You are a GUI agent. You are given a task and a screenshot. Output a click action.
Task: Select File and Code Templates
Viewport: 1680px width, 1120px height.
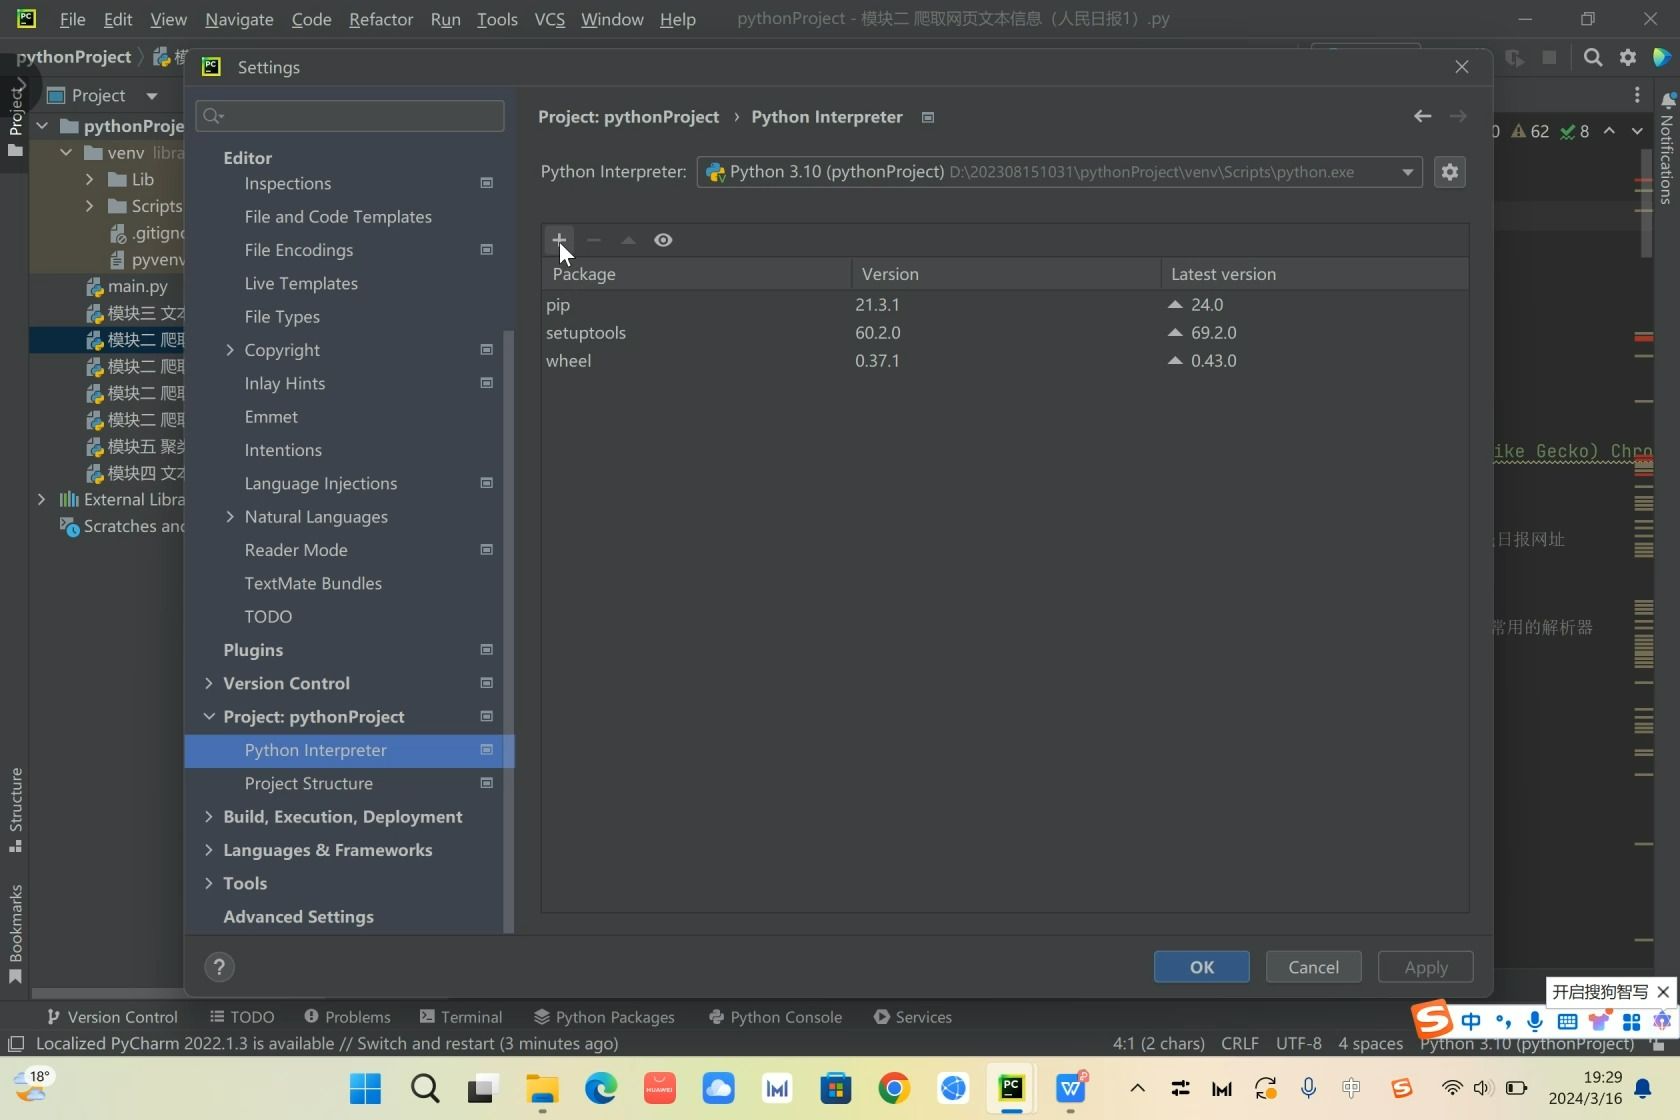(338, 217)
